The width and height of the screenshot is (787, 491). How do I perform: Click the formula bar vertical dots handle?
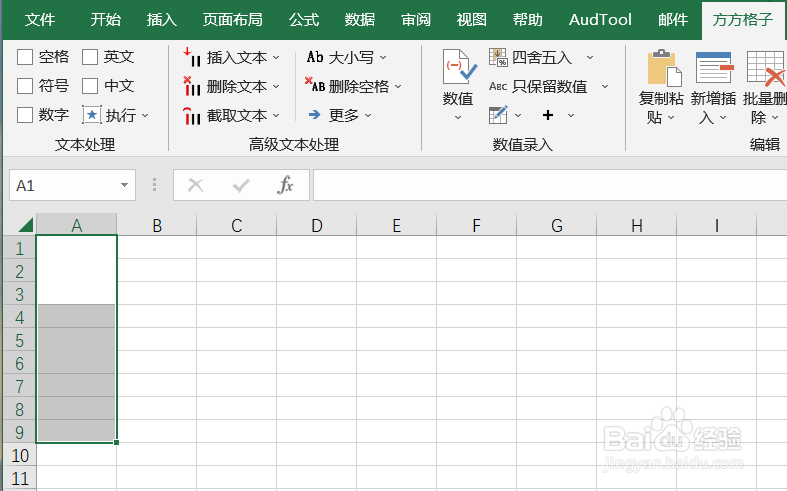point(155,185)
